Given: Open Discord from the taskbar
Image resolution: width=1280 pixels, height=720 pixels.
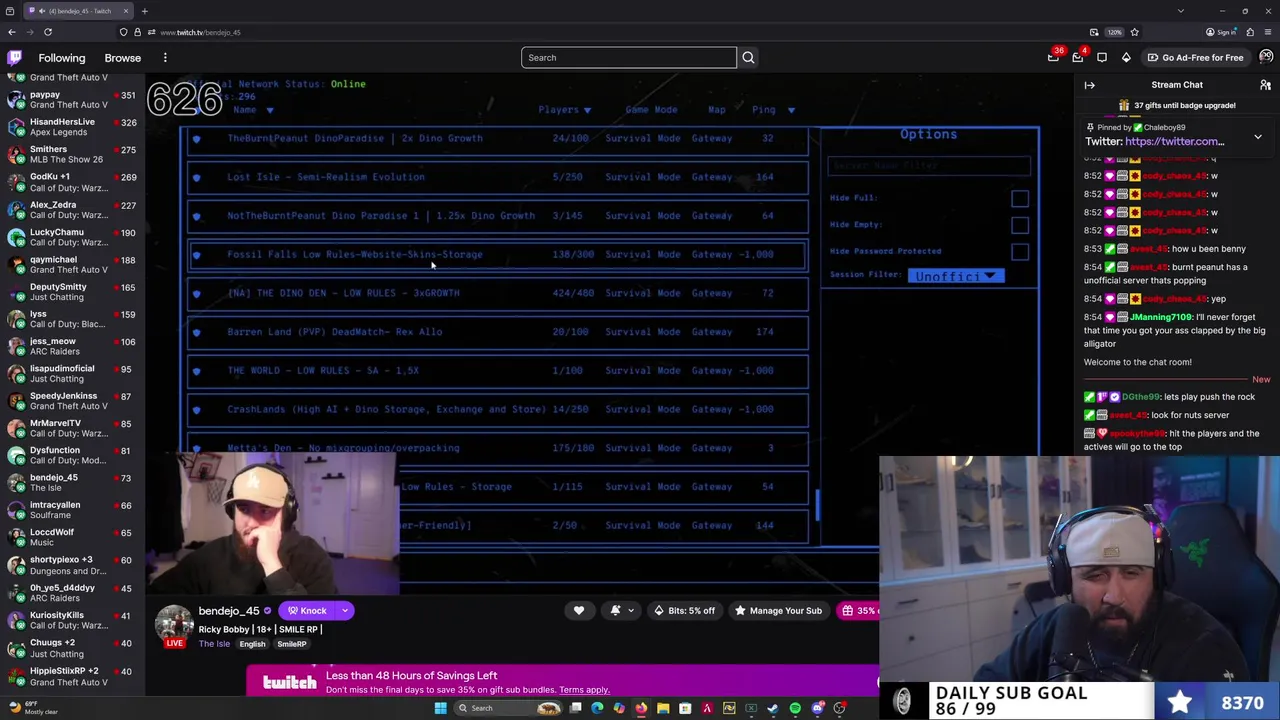Looking at the screenshot, I should pos(817,708).
